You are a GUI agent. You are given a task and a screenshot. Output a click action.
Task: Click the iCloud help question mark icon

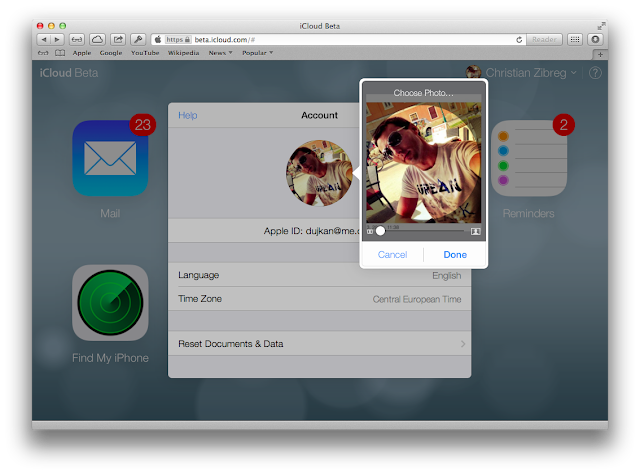pyautogui.click(x=595, y=73)
